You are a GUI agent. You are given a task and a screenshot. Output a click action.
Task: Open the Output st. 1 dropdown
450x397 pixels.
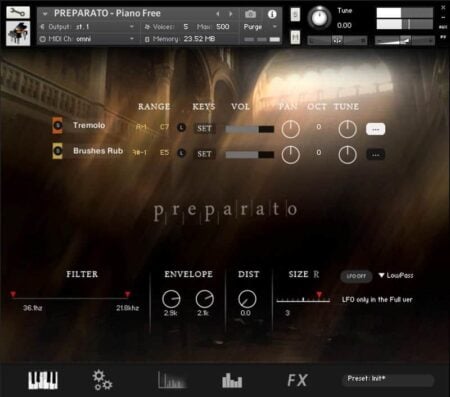87,27
